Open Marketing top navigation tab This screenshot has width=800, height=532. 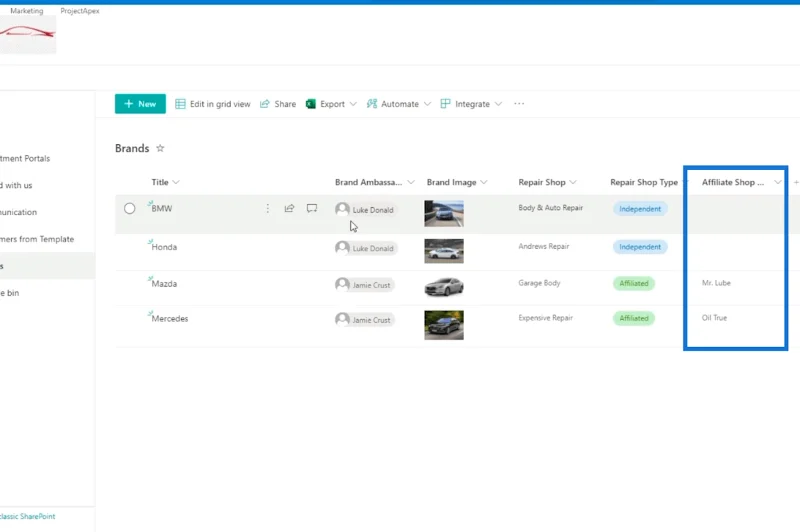coord(27,11)
